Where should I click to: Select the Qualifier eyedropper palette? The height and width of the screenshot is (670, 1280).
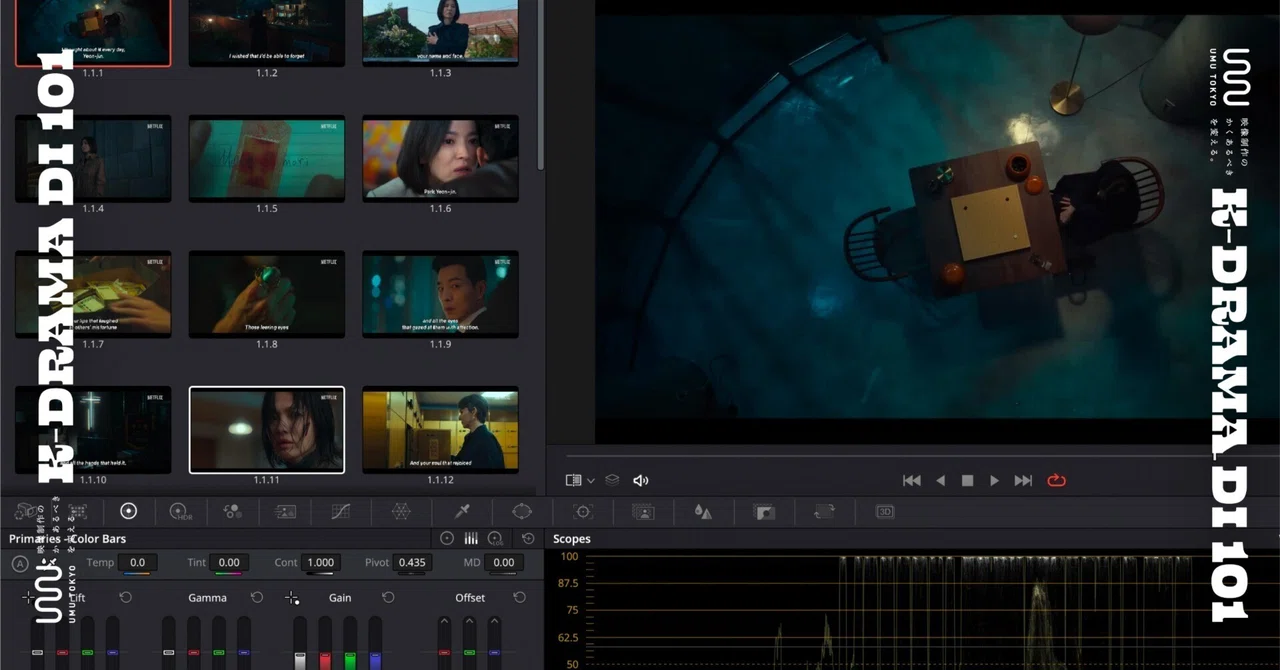(x=462, y=511)
